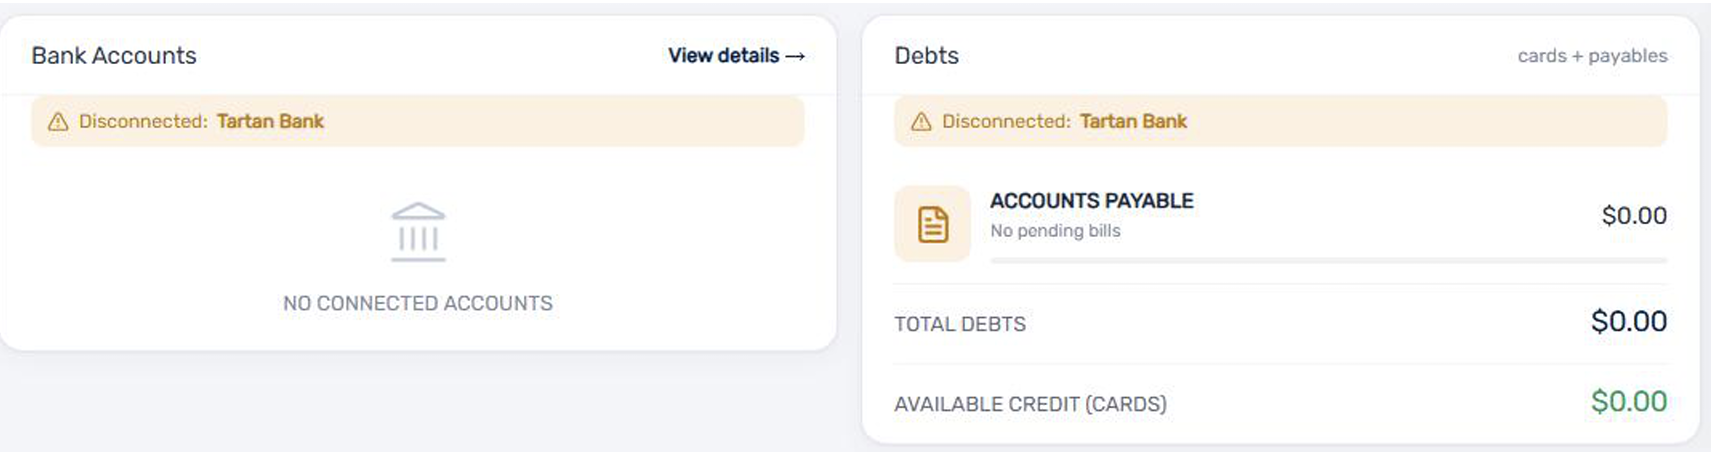Click the NO CONNECTED ACCOUNTS text
This screenshot has width=1714, height=452.
tap(418, 303)
